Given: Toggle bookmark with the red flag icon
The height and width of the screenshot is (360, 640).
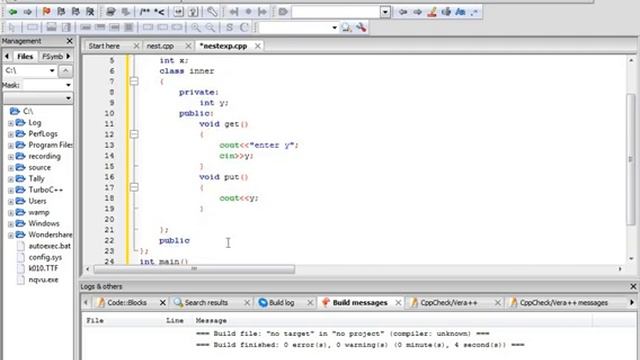Looking at the screenshot, I should pos(46,12).
